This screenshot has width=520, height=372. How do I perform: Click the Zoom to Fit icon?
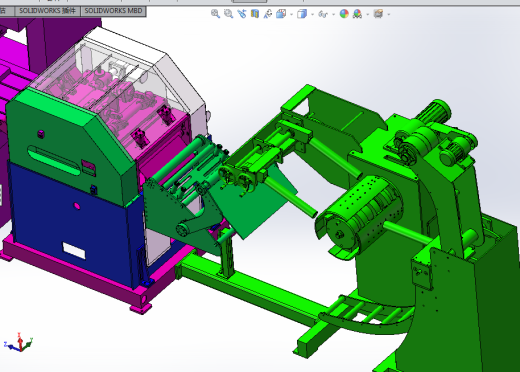(x=215, y=14)
